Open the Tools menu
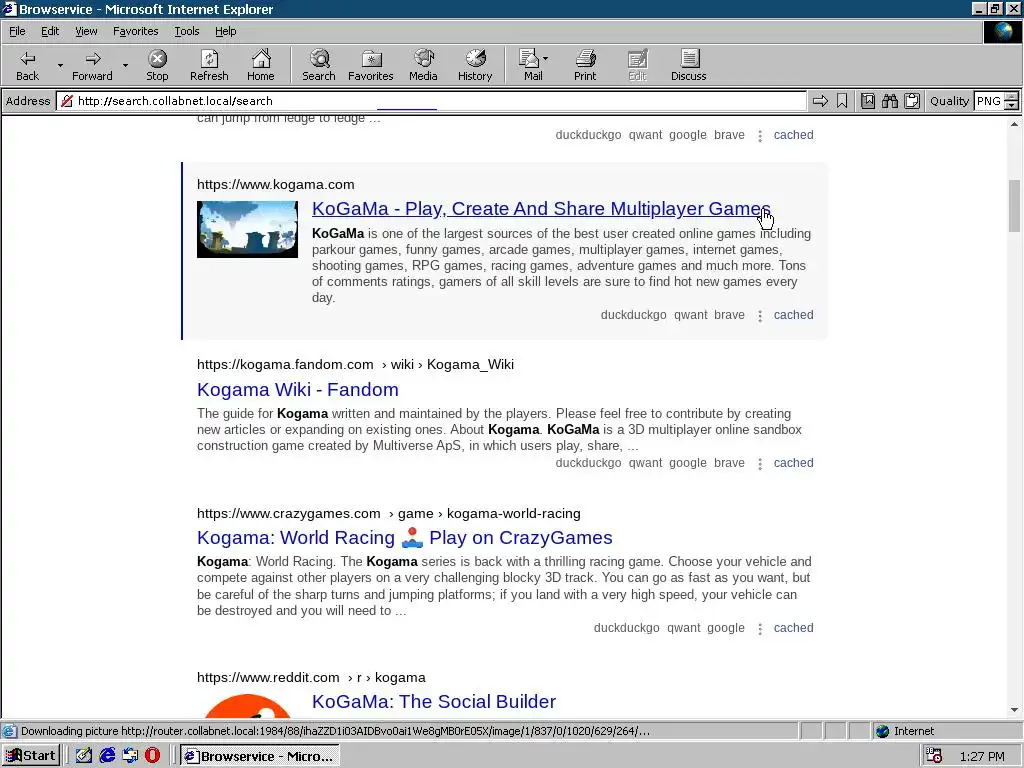The height and width of the screenshot is (768, 1024). point(186,31)
